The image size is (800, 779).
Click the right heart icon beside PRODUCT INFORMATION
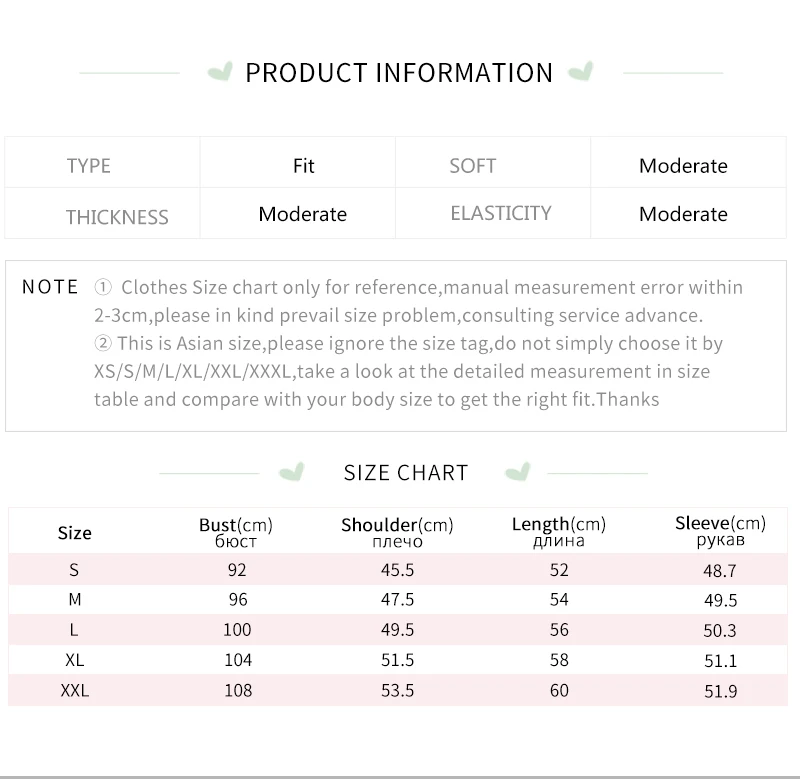(x=580, y=72)
